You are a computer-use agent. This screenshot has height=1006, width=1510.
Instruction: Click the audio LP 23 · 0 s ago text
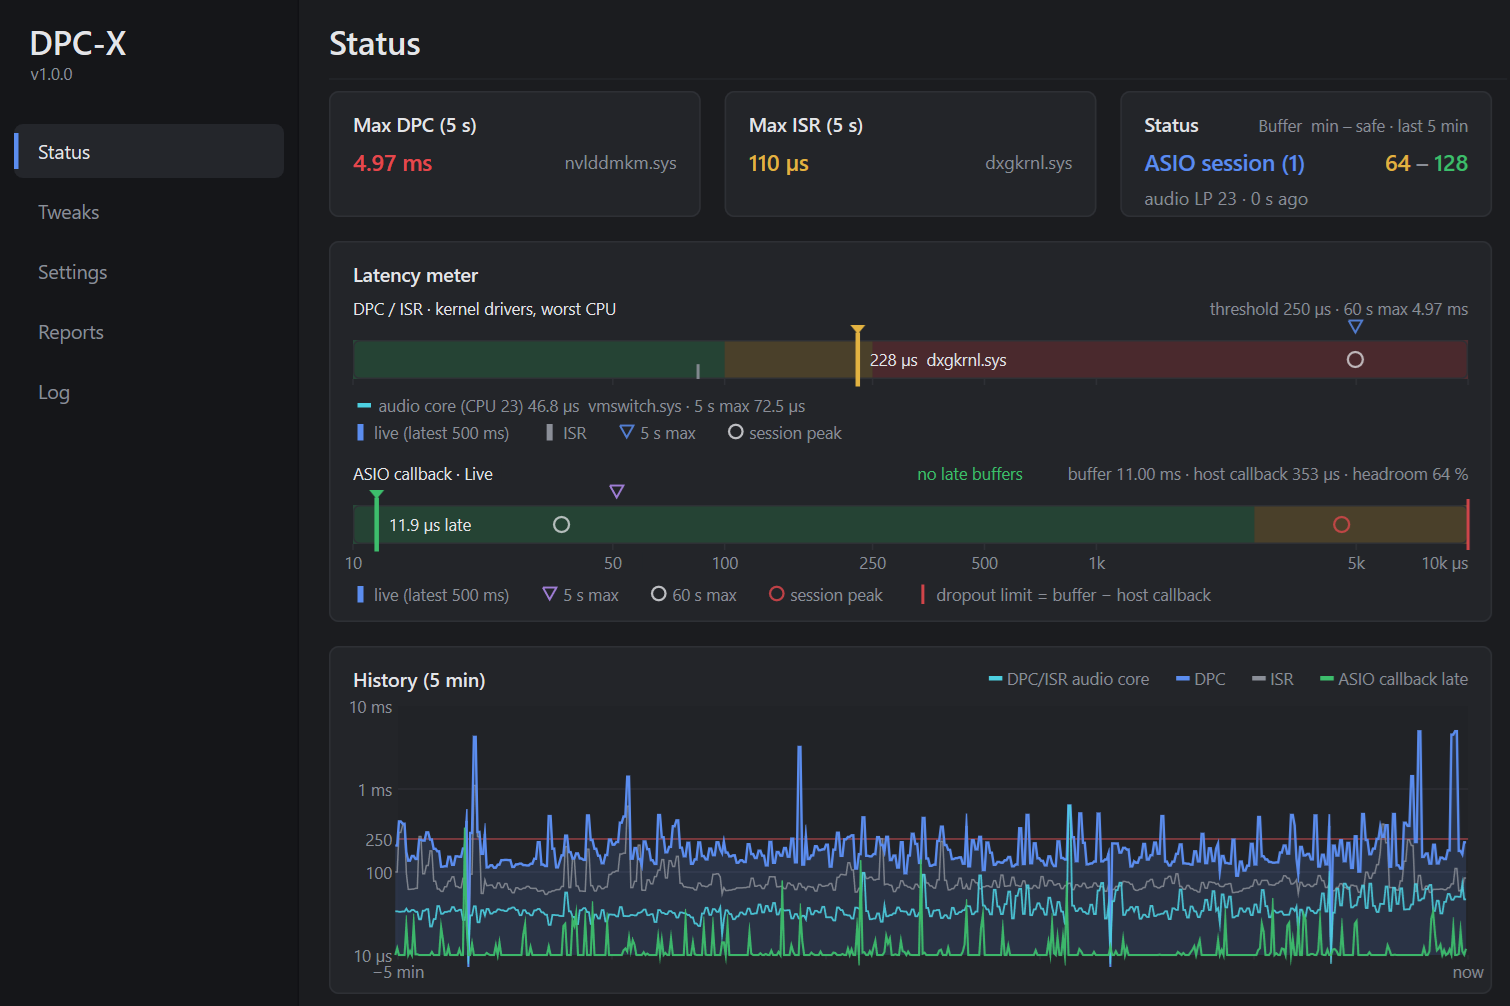point(1226,199)
